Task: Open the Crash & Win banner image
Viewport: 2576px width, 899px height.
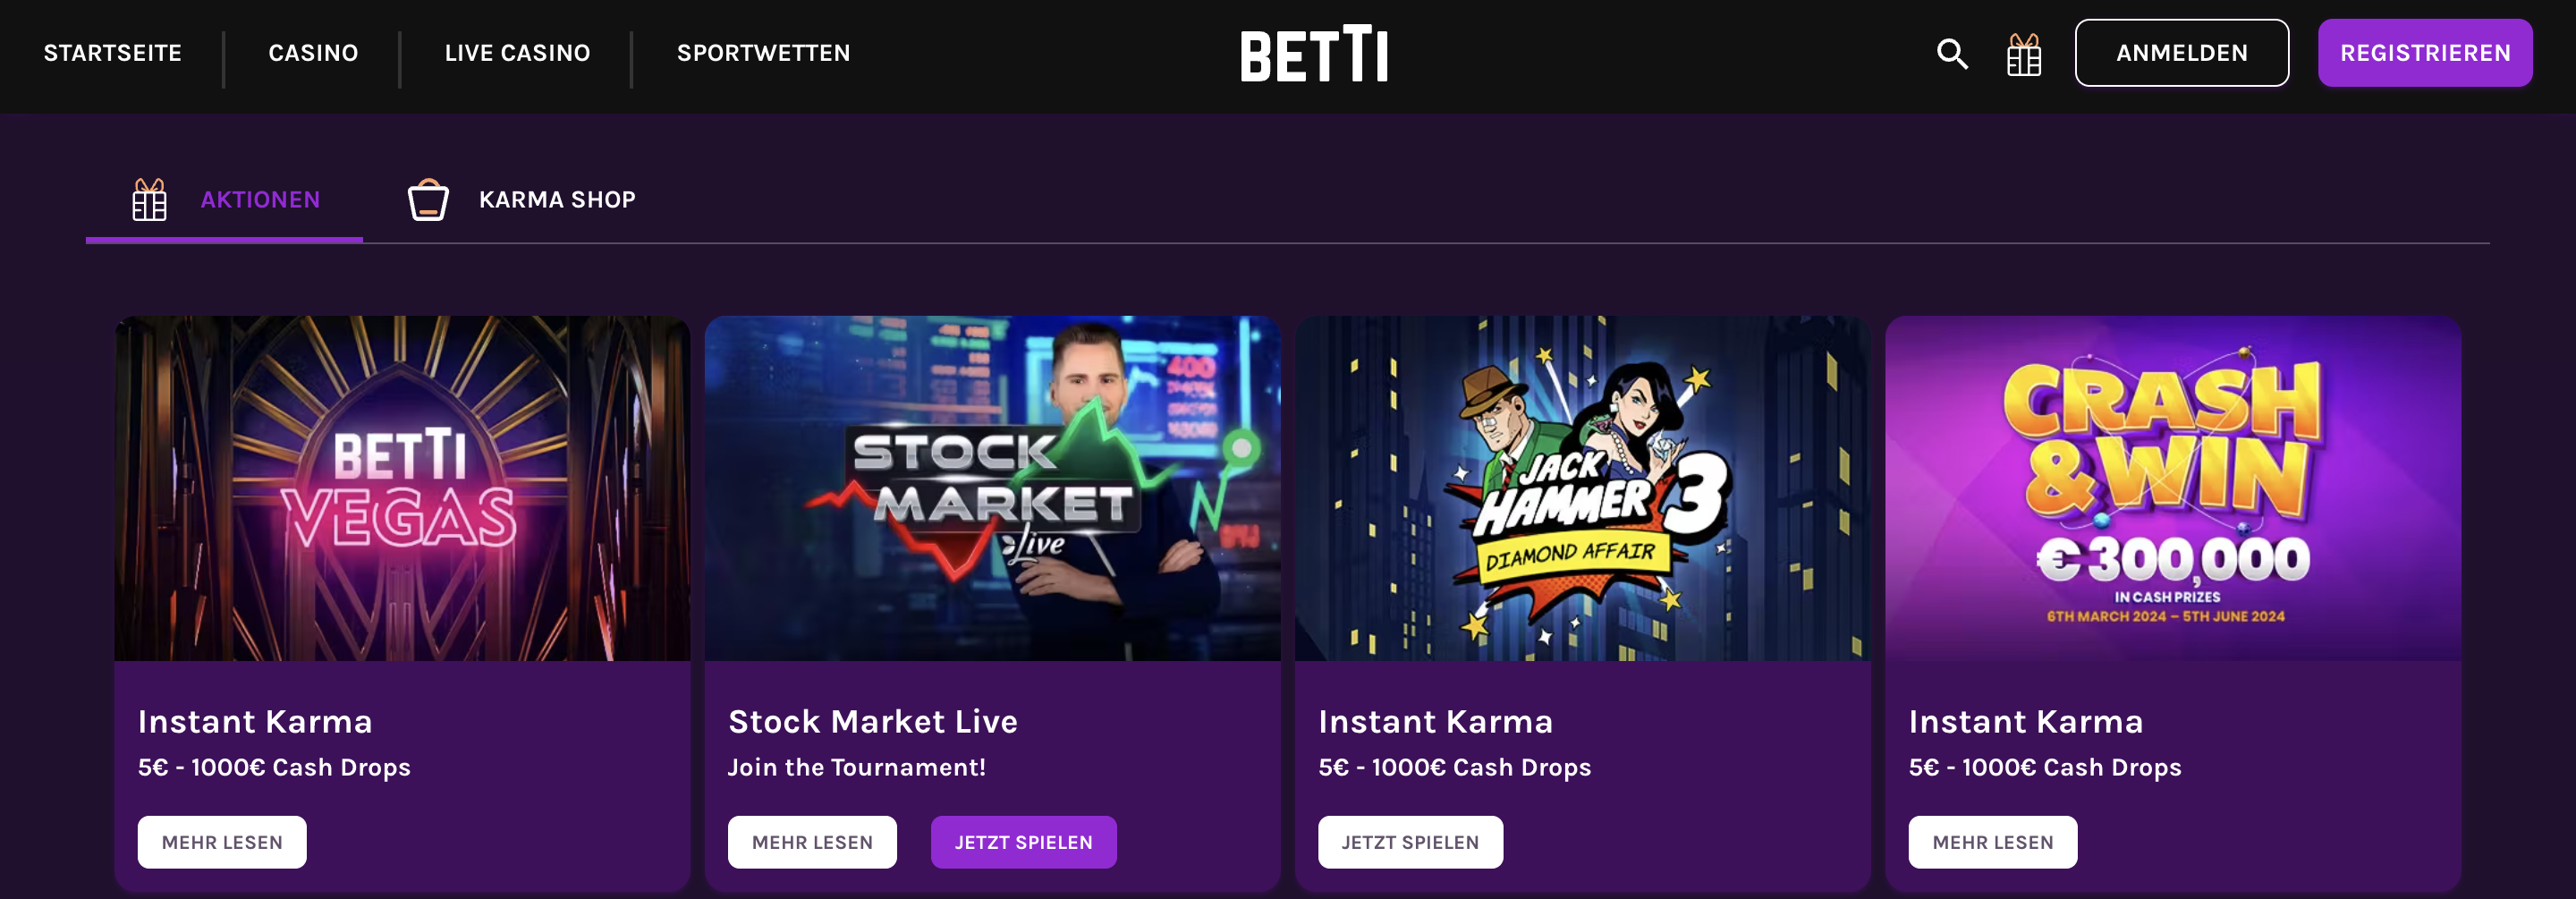Action: click(x=2172, y=488)
